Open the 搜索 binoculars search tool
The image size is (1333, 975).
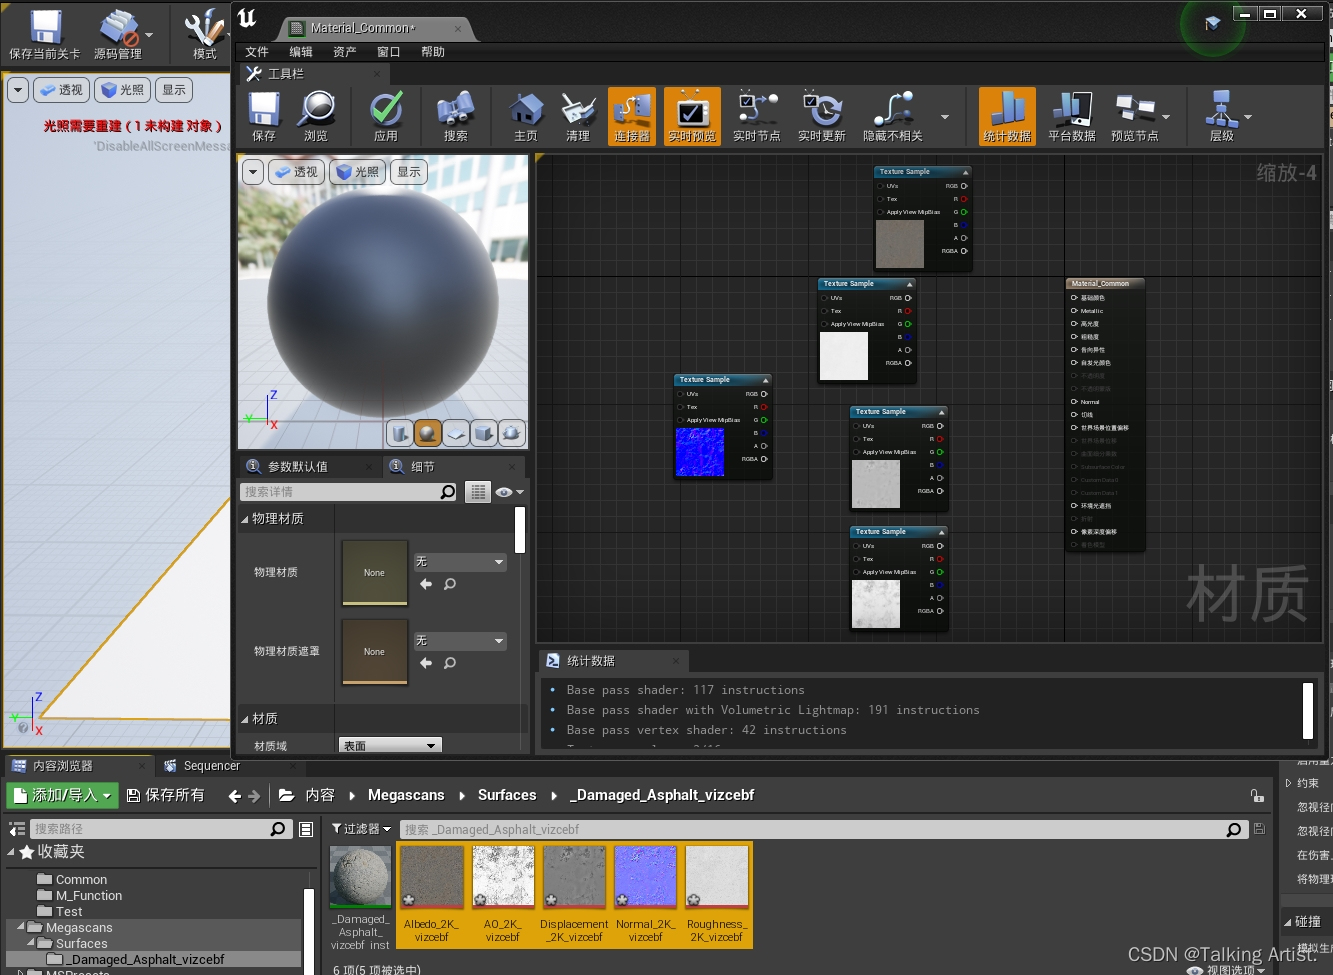455,116
